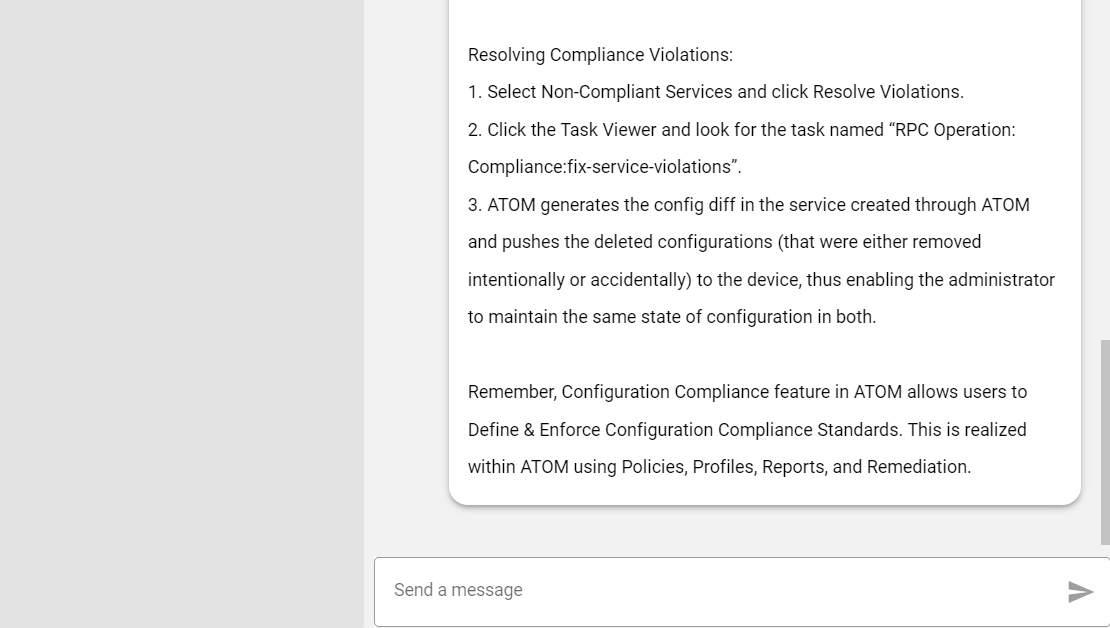
Task: Click line starting 'intentionally or accidentally)'
Action: tap(761, 280)
